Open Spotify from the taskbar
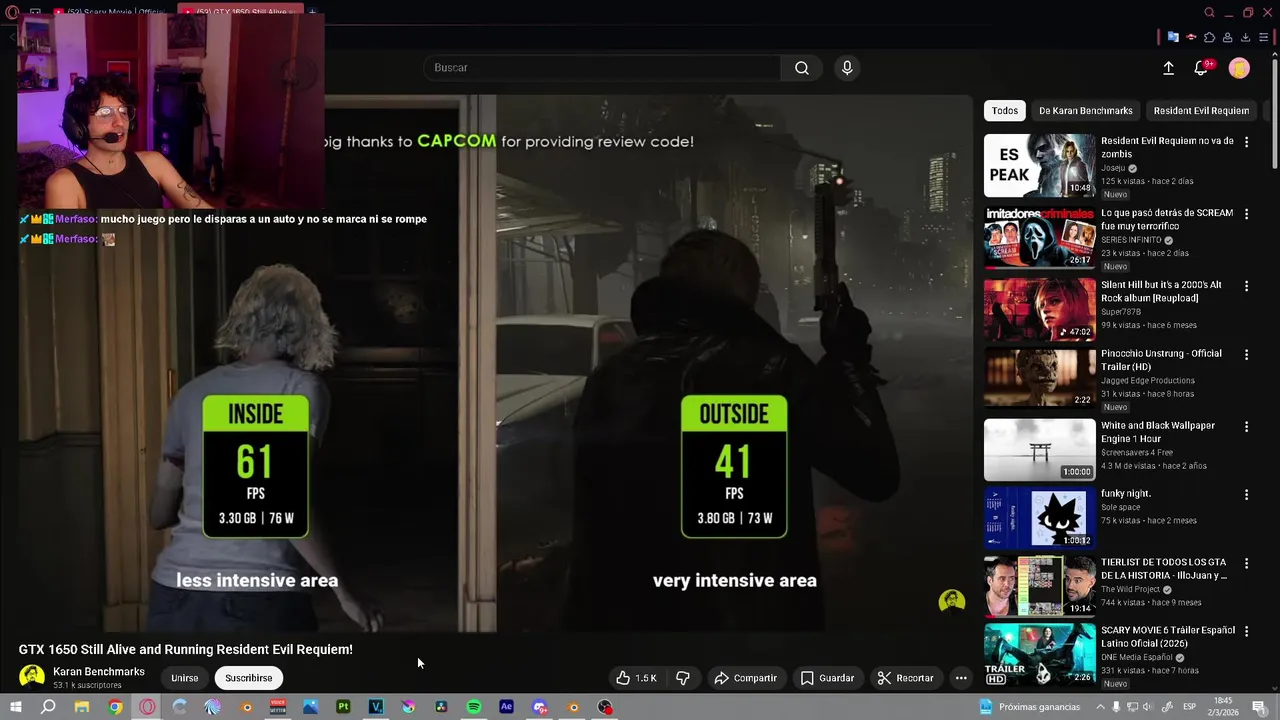Screen dimensions: 1280x720 click(x=474, y=707)
